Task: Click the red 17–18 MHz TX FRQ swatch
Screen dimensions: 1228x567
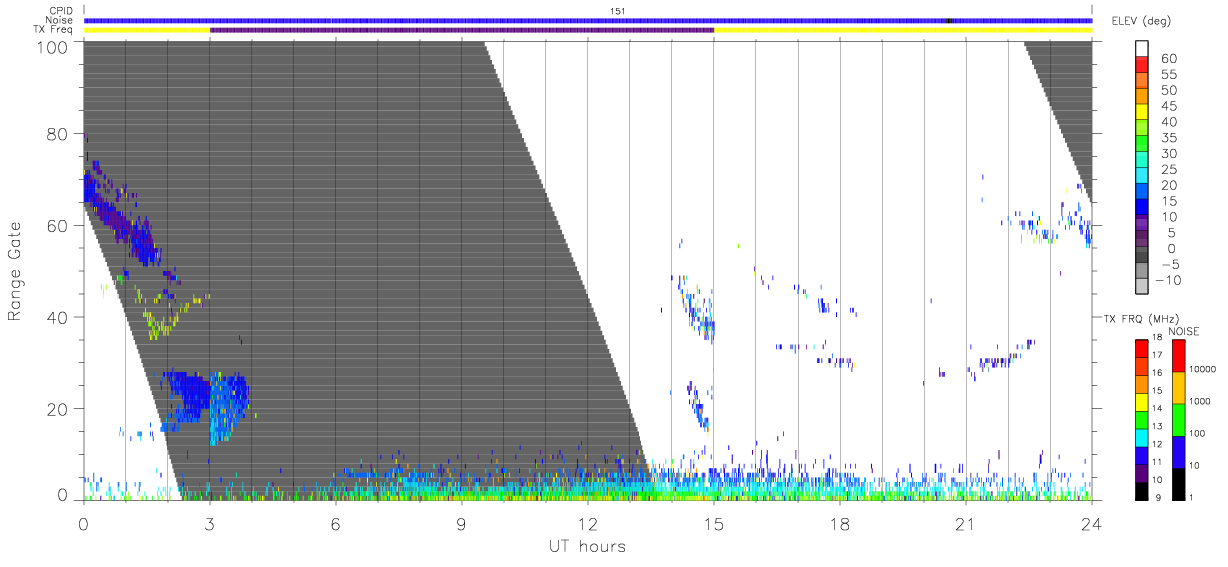Action: 1142,348
